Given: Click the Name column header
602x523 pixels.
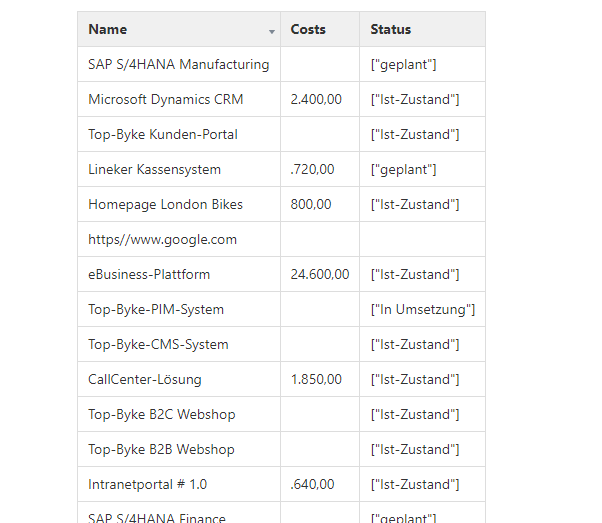Looking at the screenshot, I should point(108,29).
